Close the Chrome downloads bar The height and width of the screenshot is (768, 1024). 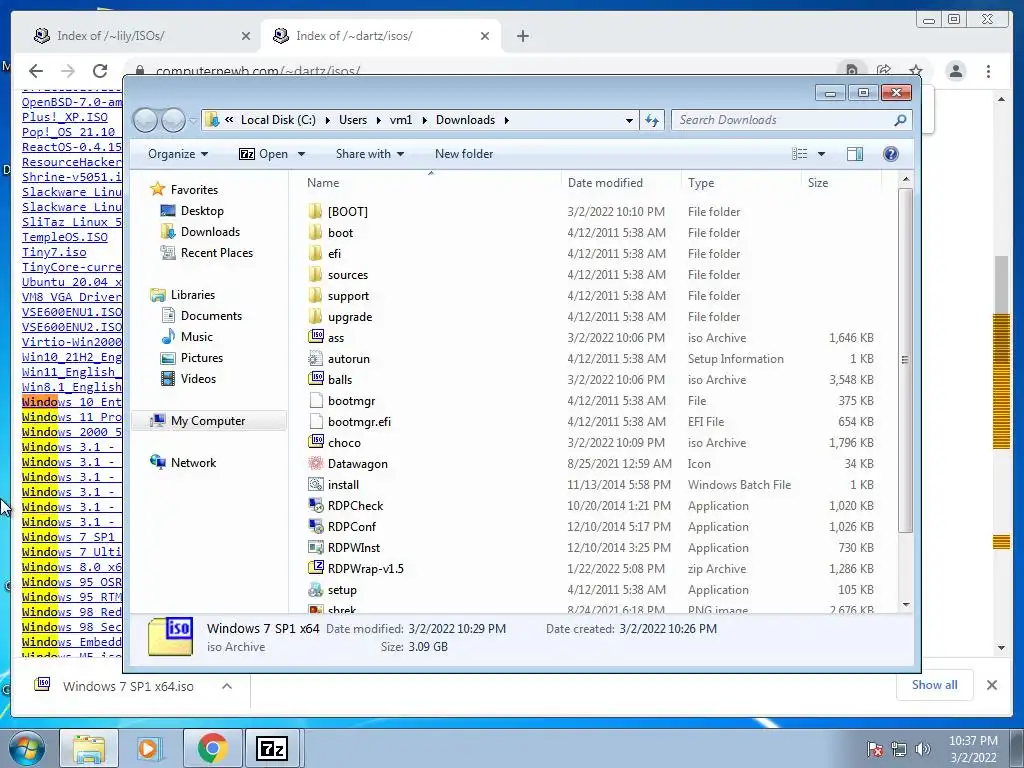[x=991, y=685]
